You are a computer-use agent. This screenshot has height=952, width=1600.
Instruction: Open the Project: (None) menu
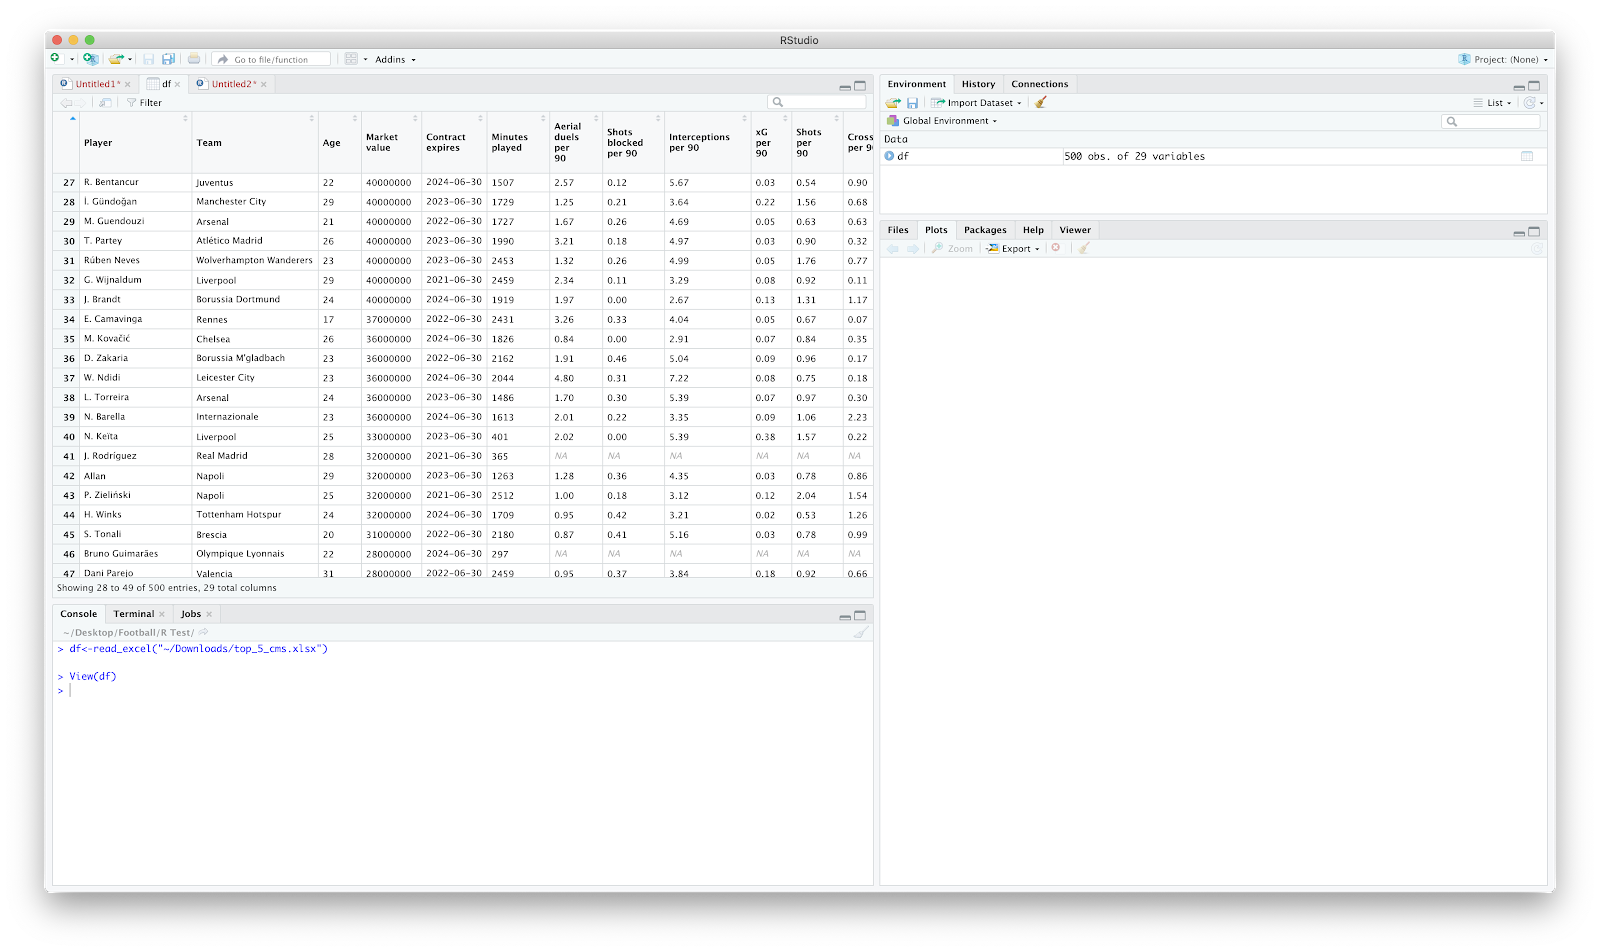(x=1503, y=60)
